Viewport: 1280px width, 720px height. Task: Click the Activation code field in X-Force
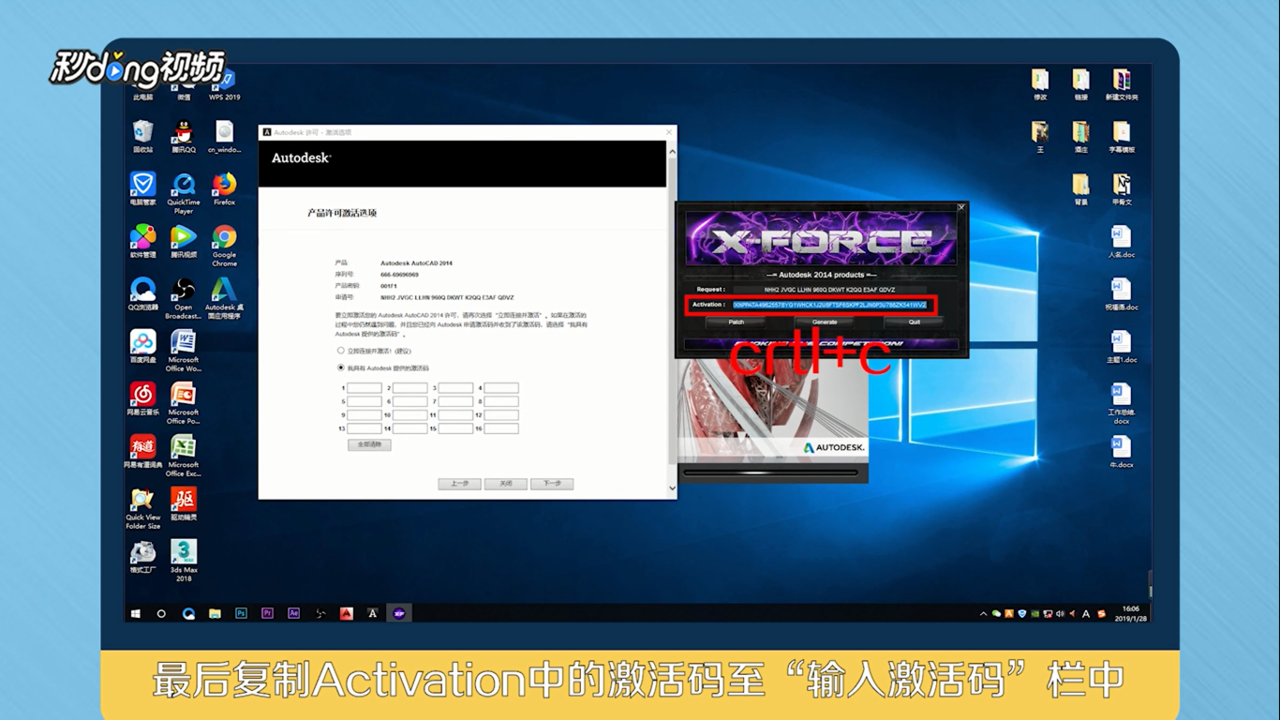point(830,305)
